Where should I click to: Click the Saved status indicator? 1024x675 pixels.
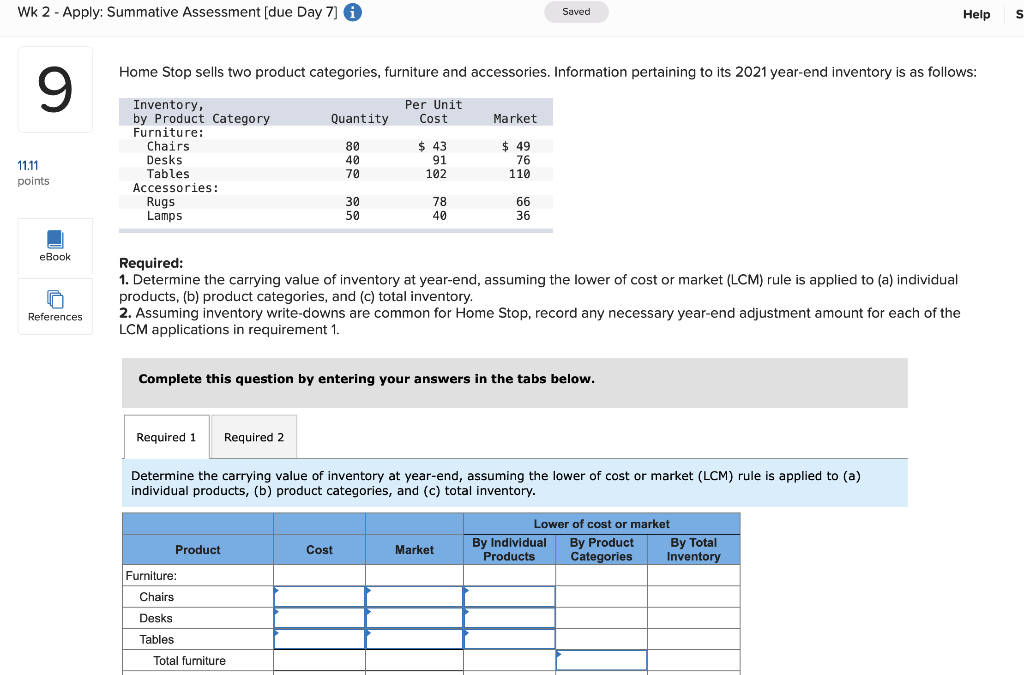[x=576, y=13]
